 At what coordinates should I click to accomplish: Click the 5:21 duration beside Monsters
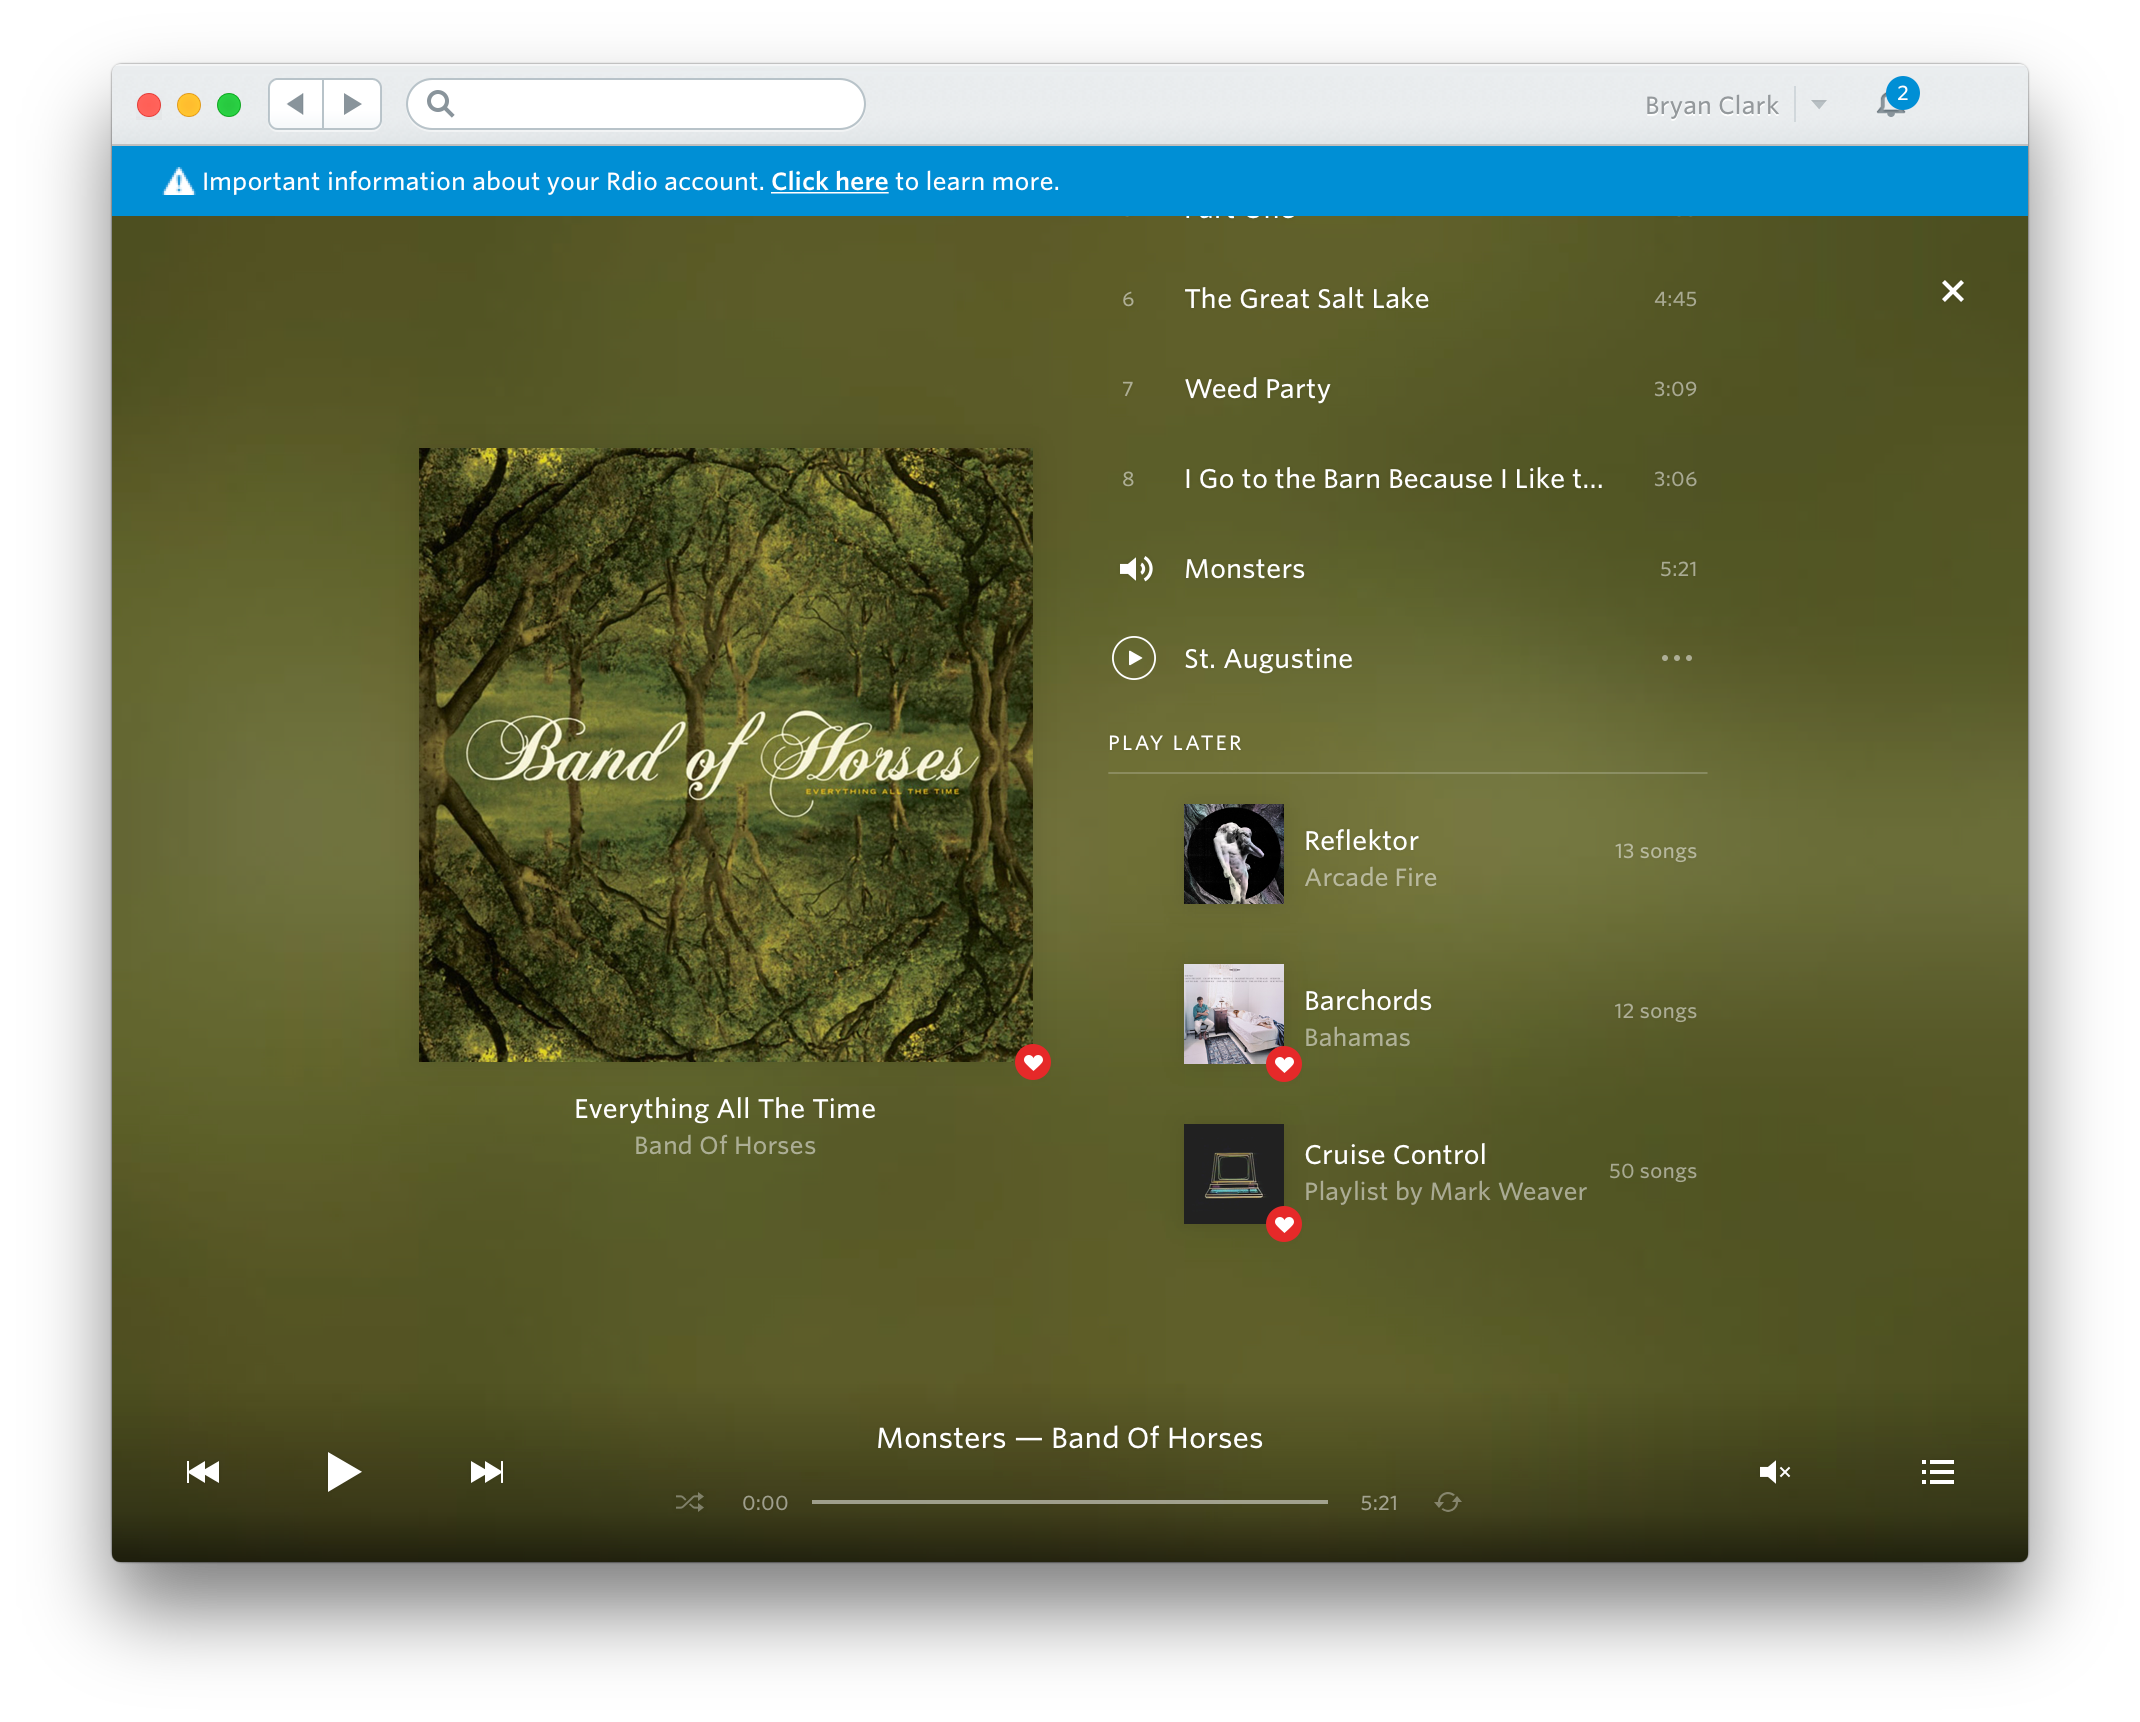coord(1678,569)
